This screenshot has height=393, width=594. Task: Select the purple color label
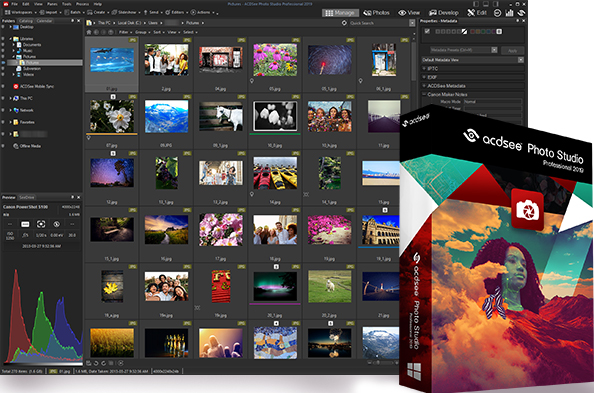494,32
